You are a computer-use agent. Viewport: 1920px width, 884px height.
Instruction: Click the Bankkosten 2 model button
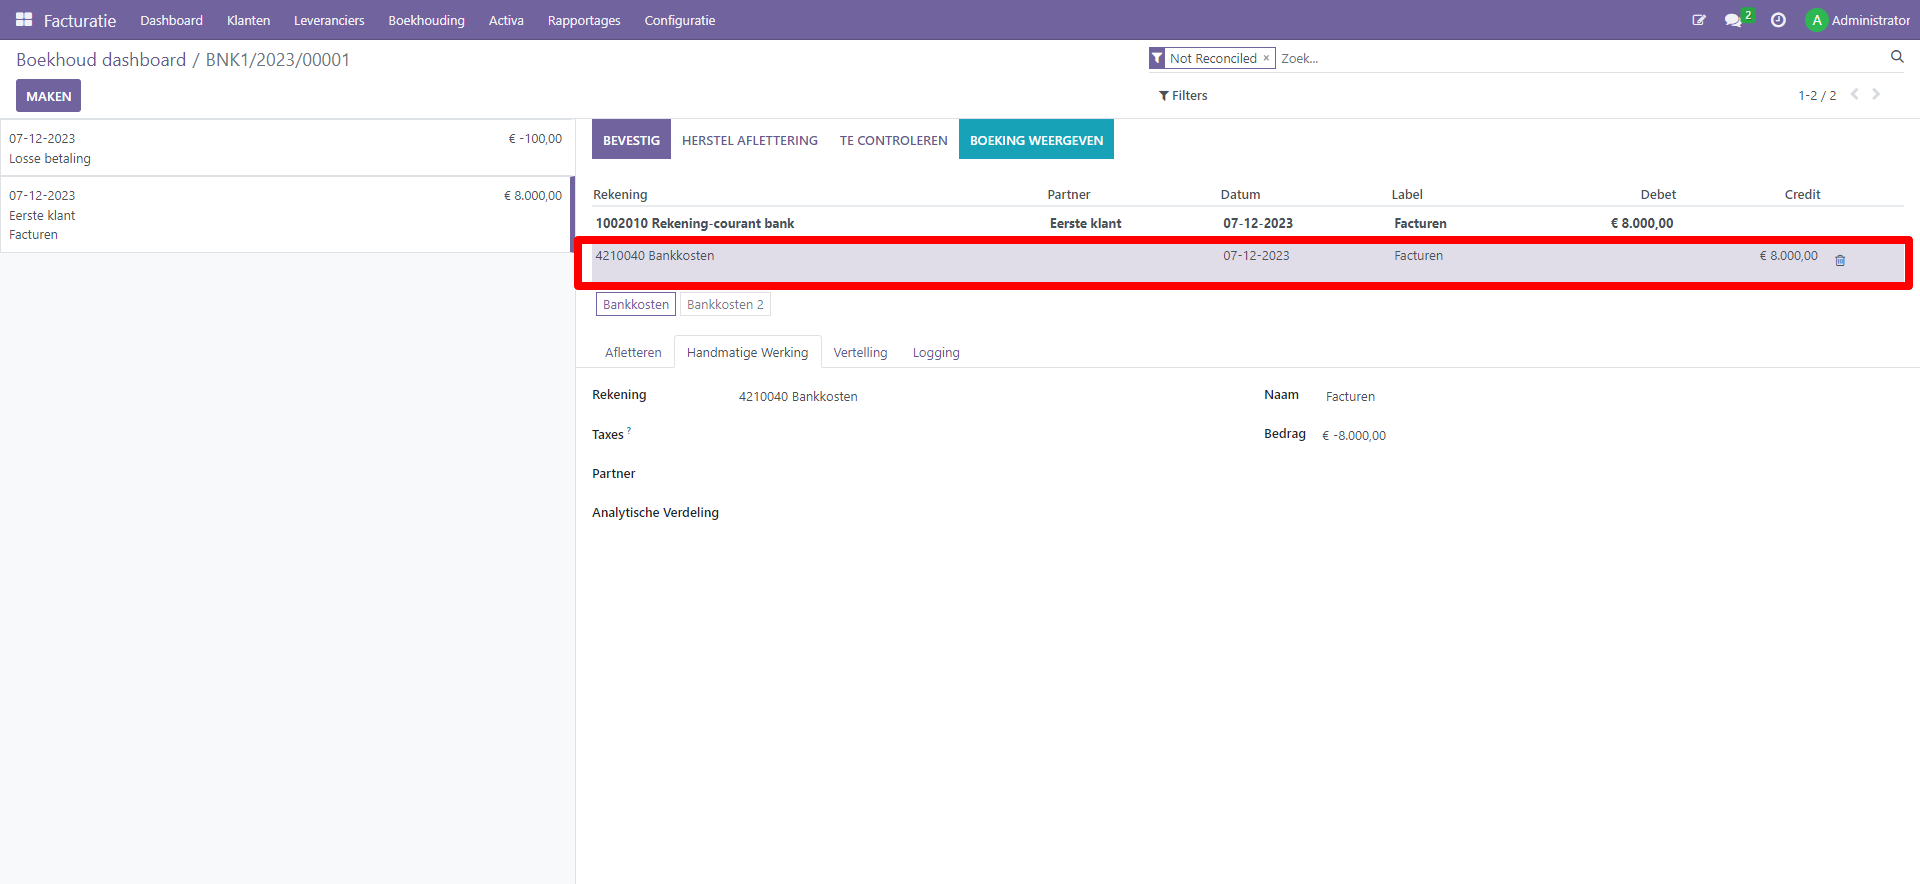pos(725,305)
